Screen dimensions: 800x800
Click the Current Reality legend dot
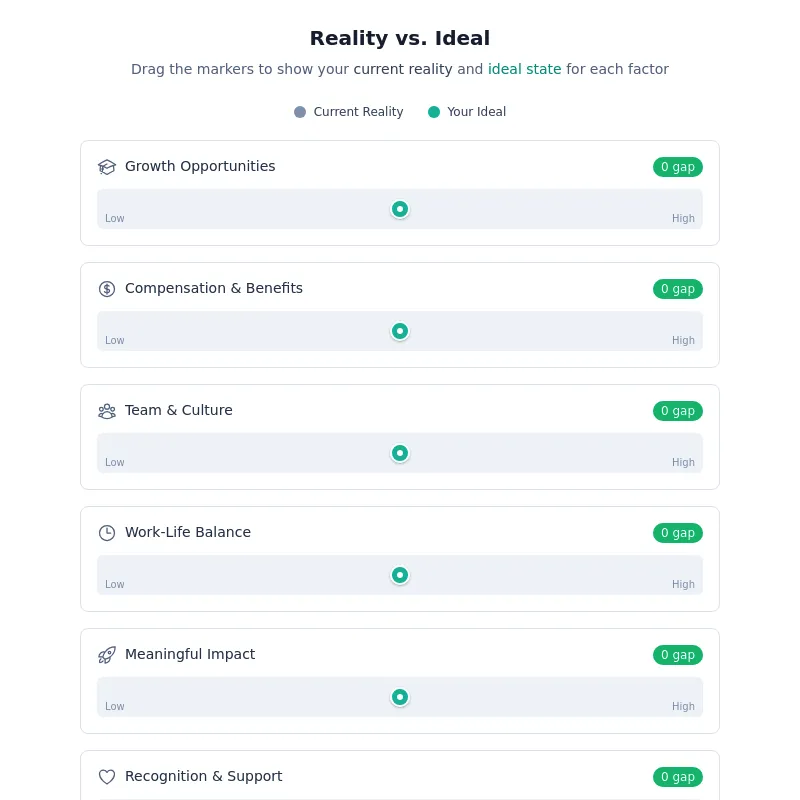pyautogui.click(x=299, y=112)
